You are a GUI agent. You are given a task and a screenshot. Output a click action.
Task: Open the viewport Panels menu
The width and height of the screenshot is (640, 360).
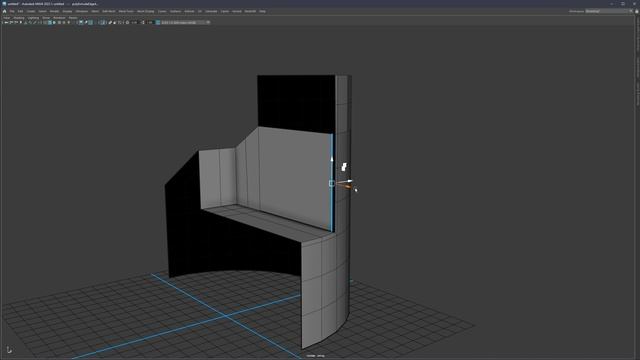click(73, 18)
